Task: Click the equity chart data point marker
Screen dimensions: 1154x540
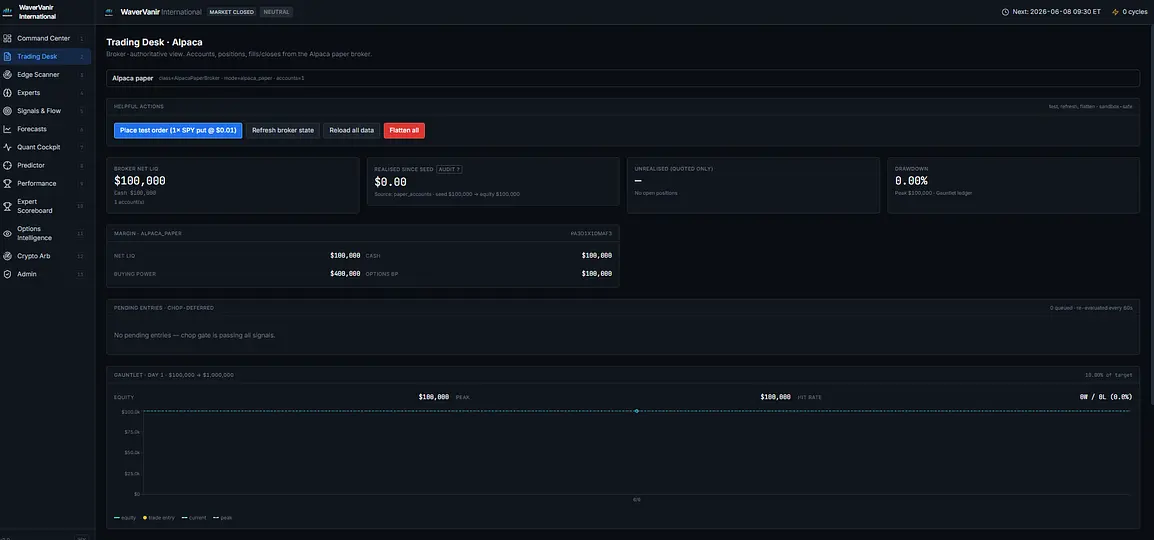Action: tap(637, 411)
